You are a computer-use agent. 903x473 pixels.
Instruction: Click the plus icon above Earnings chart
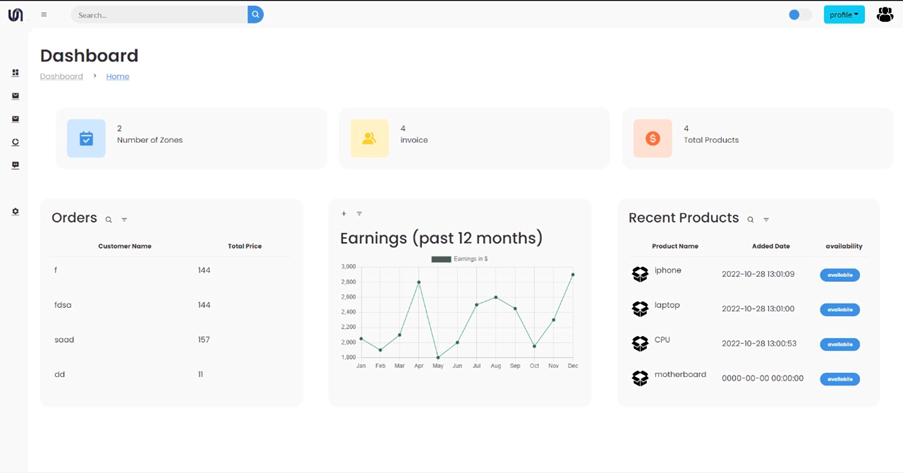(x=344, y=214)
